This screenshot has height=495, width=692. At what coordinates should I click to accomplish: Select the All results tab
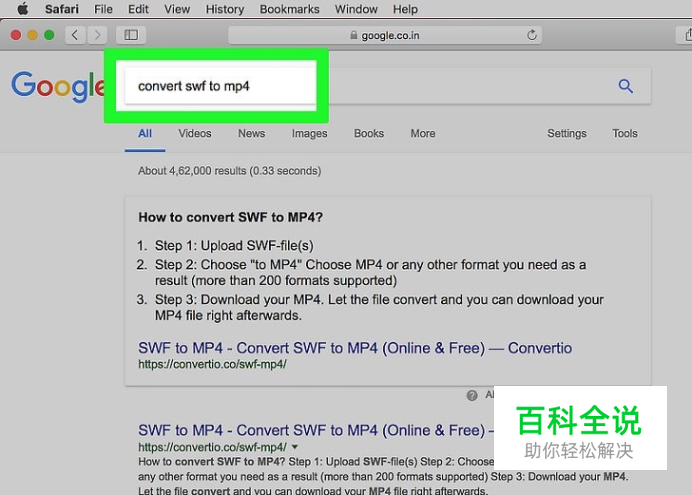pyautogui.click(x=145, y=134)
